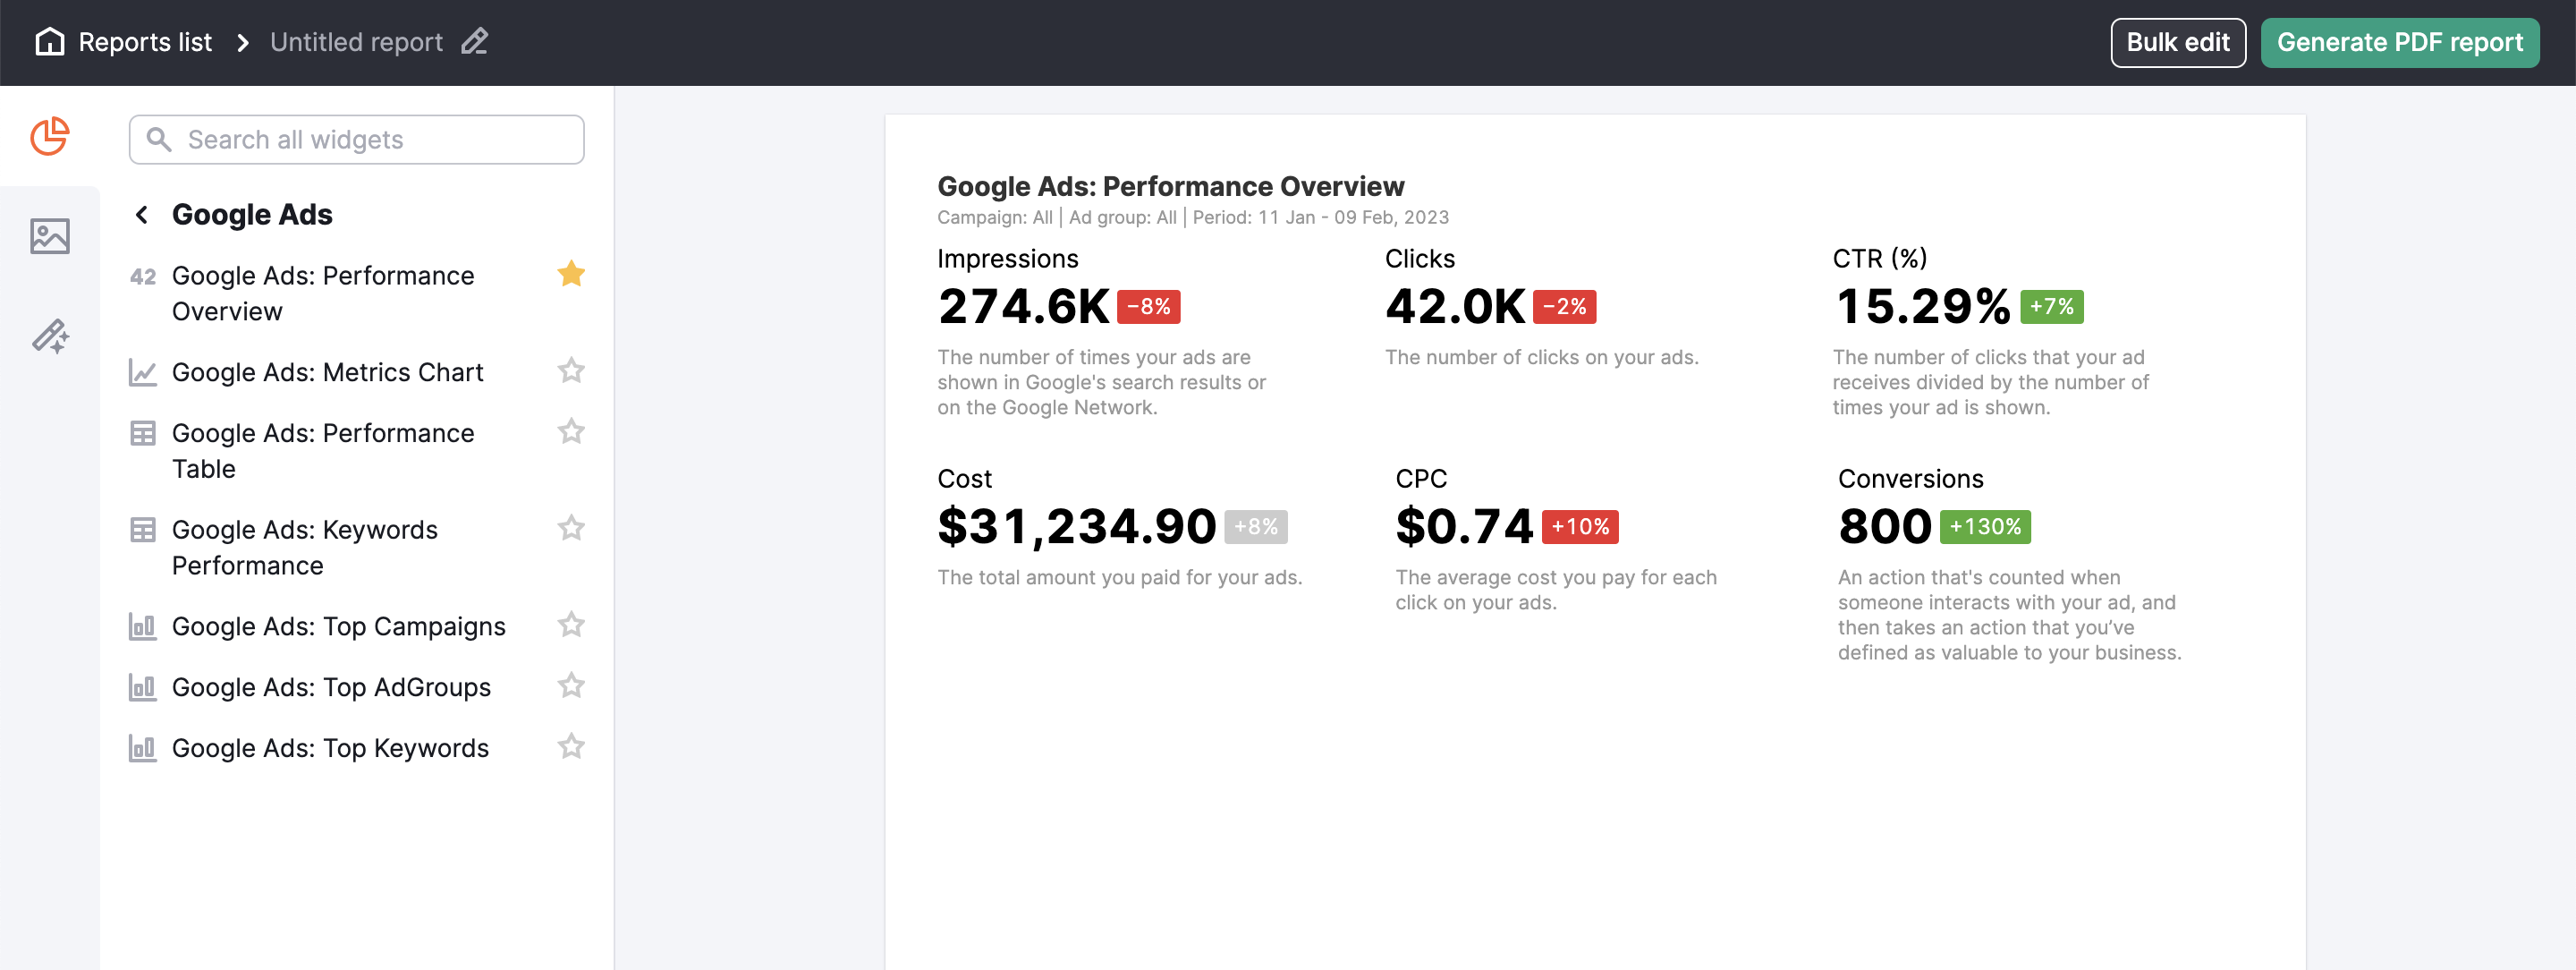The height and width of the screenshot is (970, 2576).
Task: Click the home icon beside Reports list
Action: coord(49,42)
